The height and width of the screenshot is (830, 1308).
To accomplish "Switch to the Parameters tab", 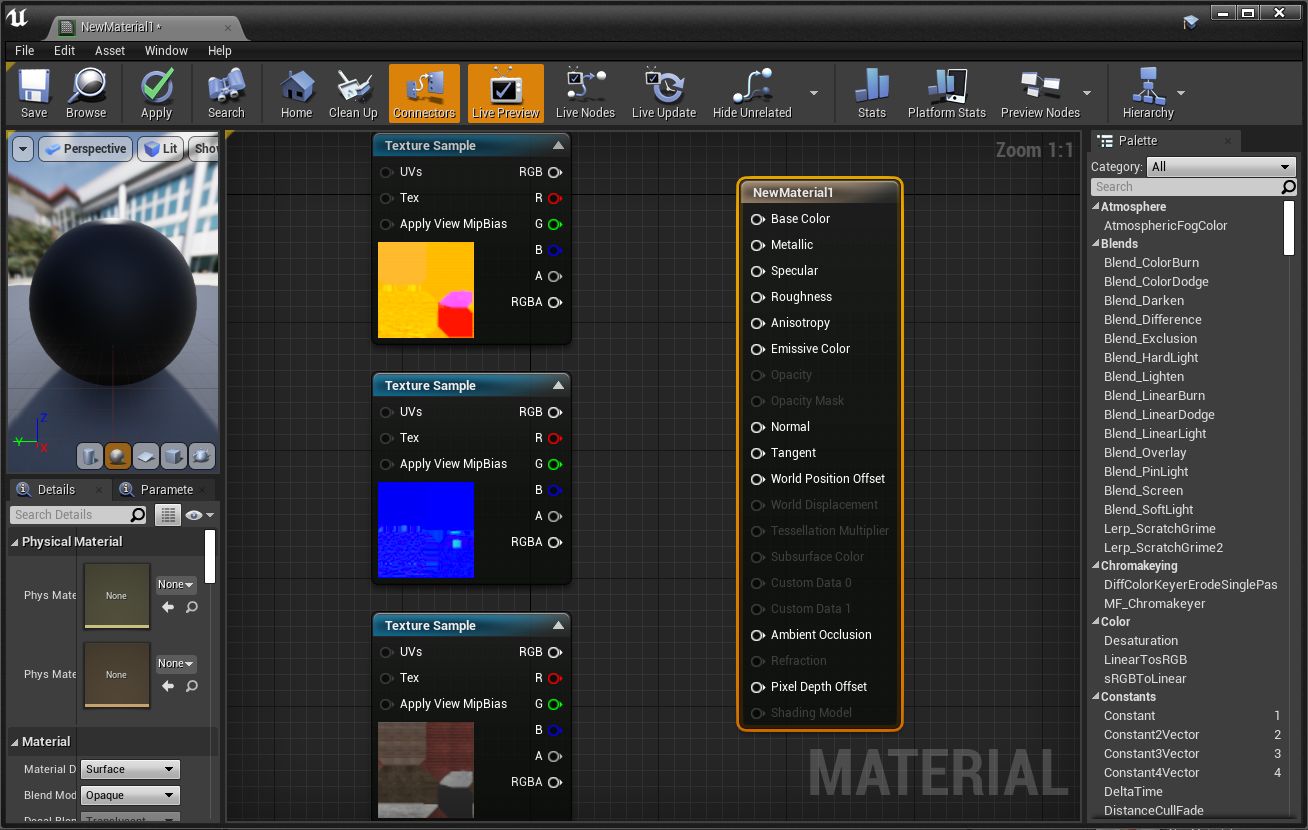I will [x=164, y=489].
